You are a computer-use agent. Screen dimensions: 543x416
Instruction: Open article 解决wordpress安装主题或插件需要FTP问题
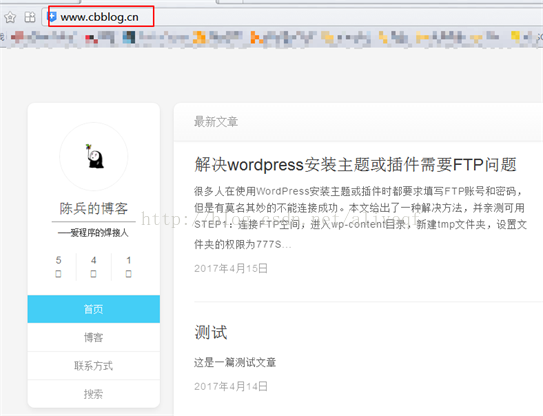point(355,164)
